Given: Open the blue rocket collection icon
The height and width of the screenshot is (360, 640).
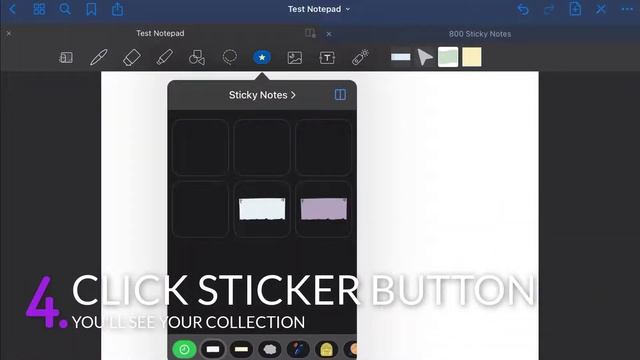Looking at the screenshot, I should (298, 349).
